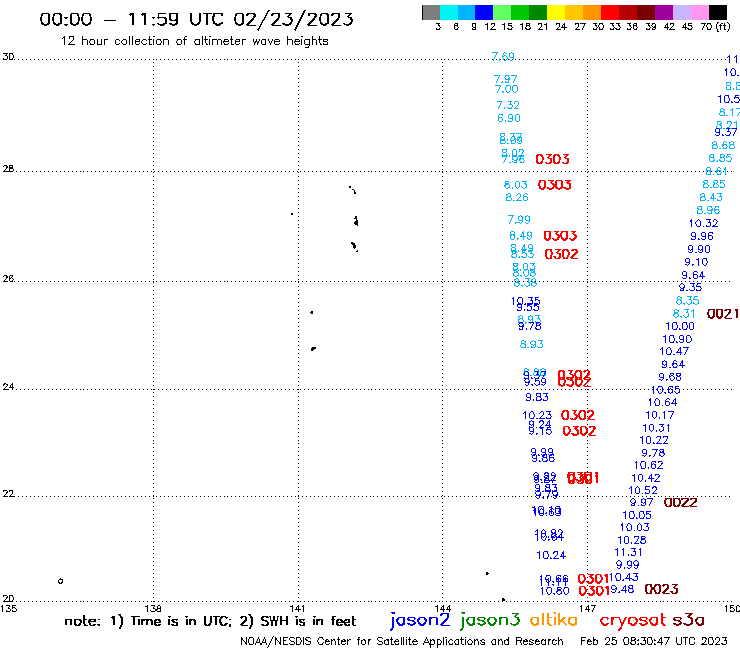Image resolution: width=740 pixels, height=650 pixels.
Task: Select the pink swatch near 70 (ft)
Action: pos(699,12)
